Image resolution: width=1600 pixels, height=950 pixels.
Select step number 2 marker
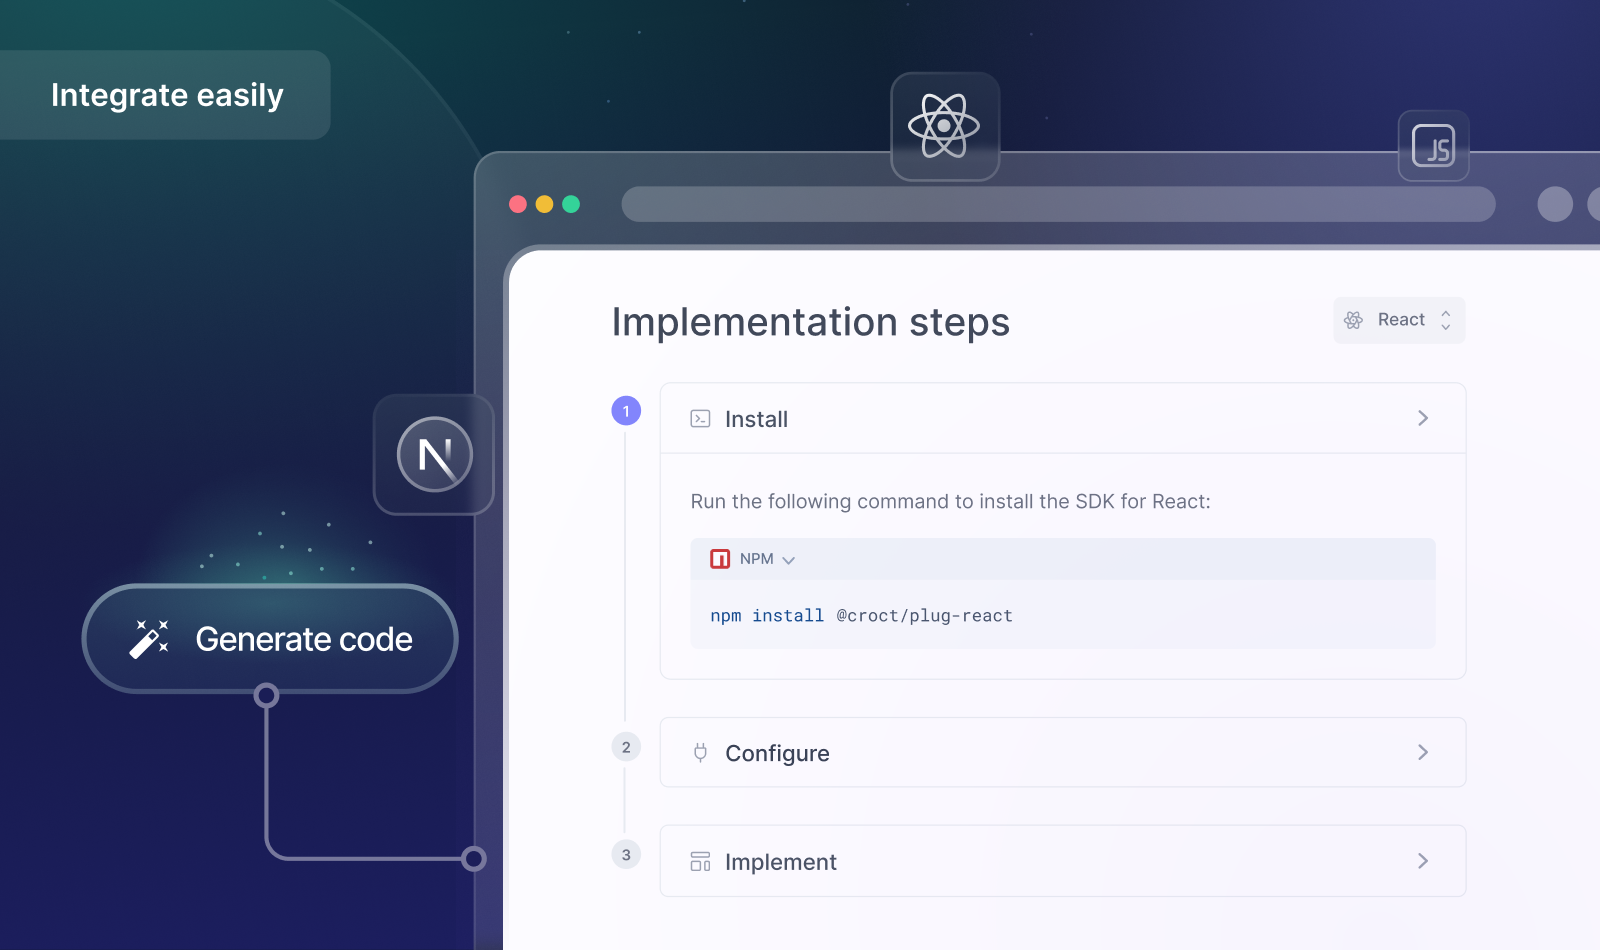(626, 747)
